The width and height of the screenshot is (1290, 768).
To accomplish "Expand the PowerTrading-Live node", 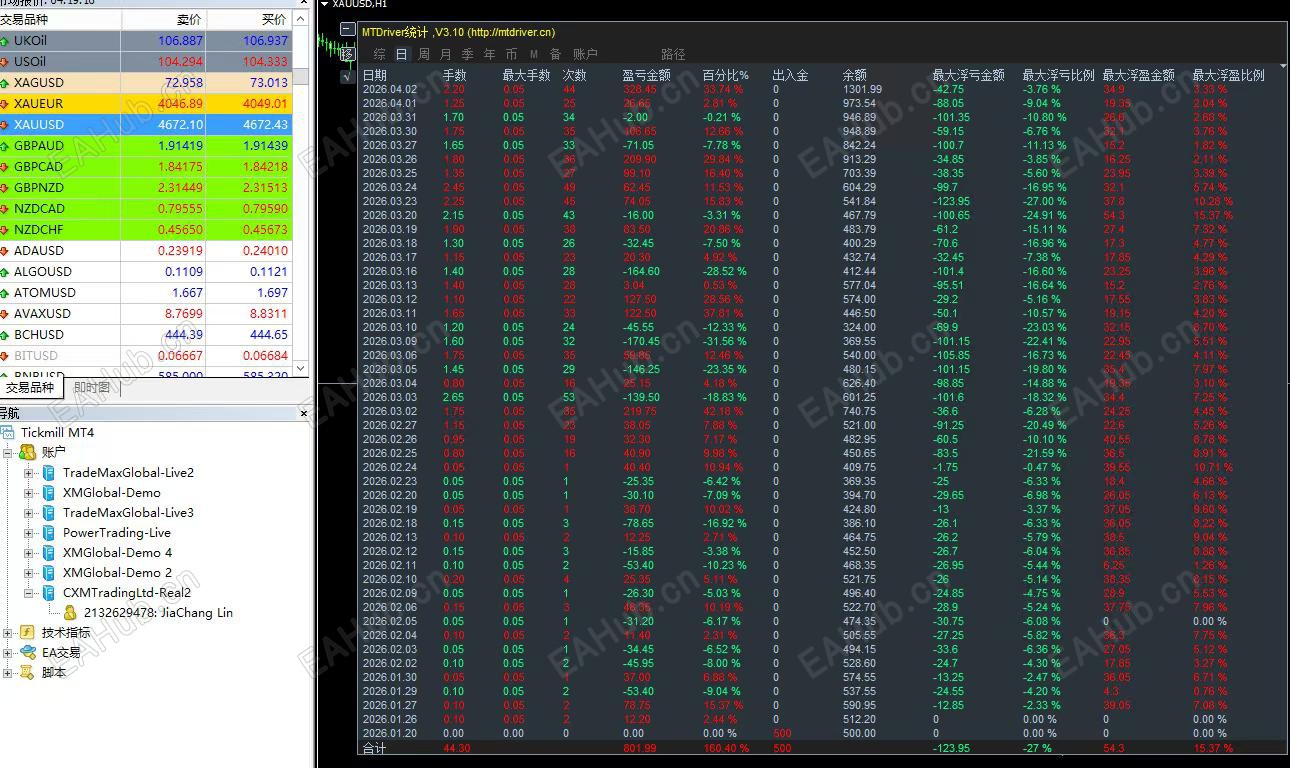I will (x=29, y=532).
